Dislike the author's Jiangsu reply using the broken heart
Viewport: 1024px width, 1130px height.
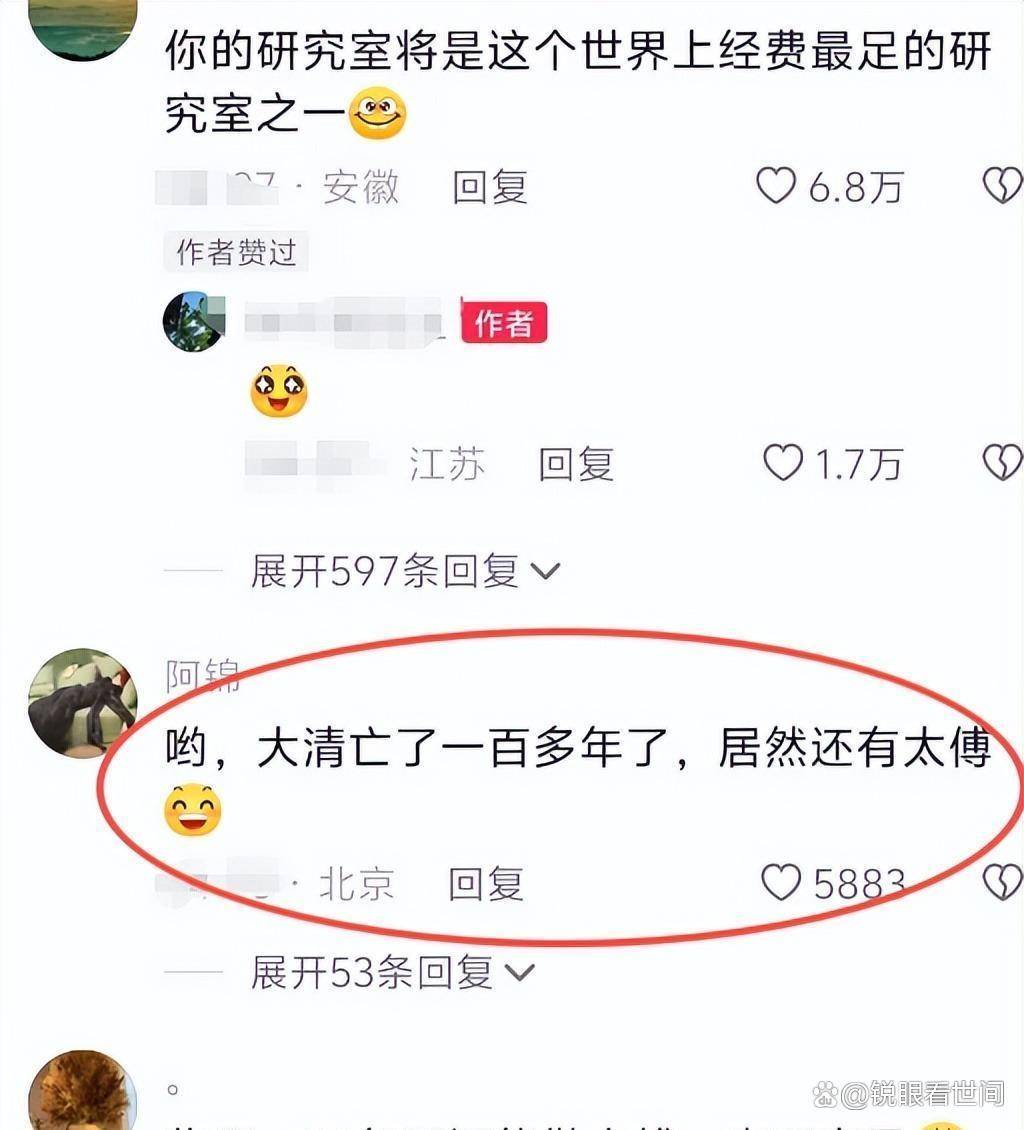click(x=1003, y=463)
